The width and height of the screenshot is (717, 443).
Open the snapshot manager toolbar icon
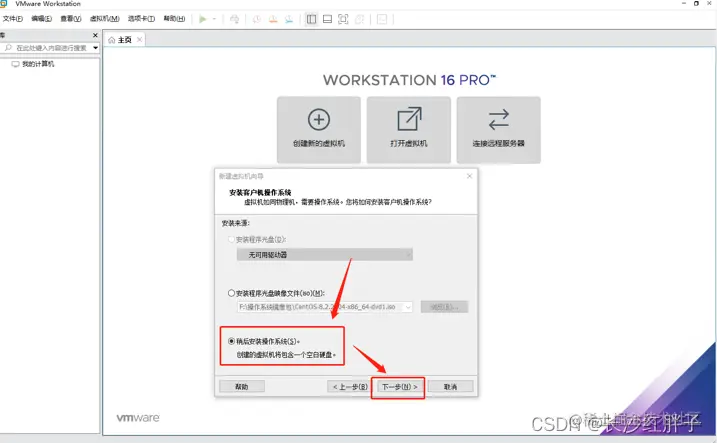[289, 19]
